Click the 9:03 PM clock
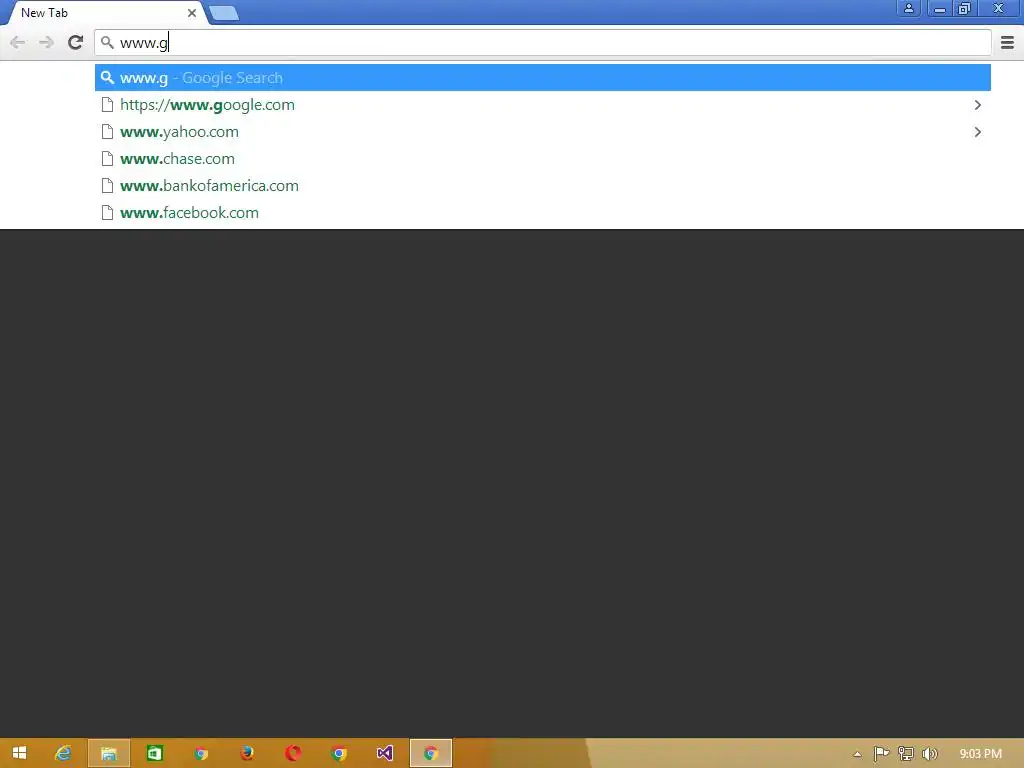The width and height of the screenshot is (1024, 768). pyautogui.click(x=980, y=754)
